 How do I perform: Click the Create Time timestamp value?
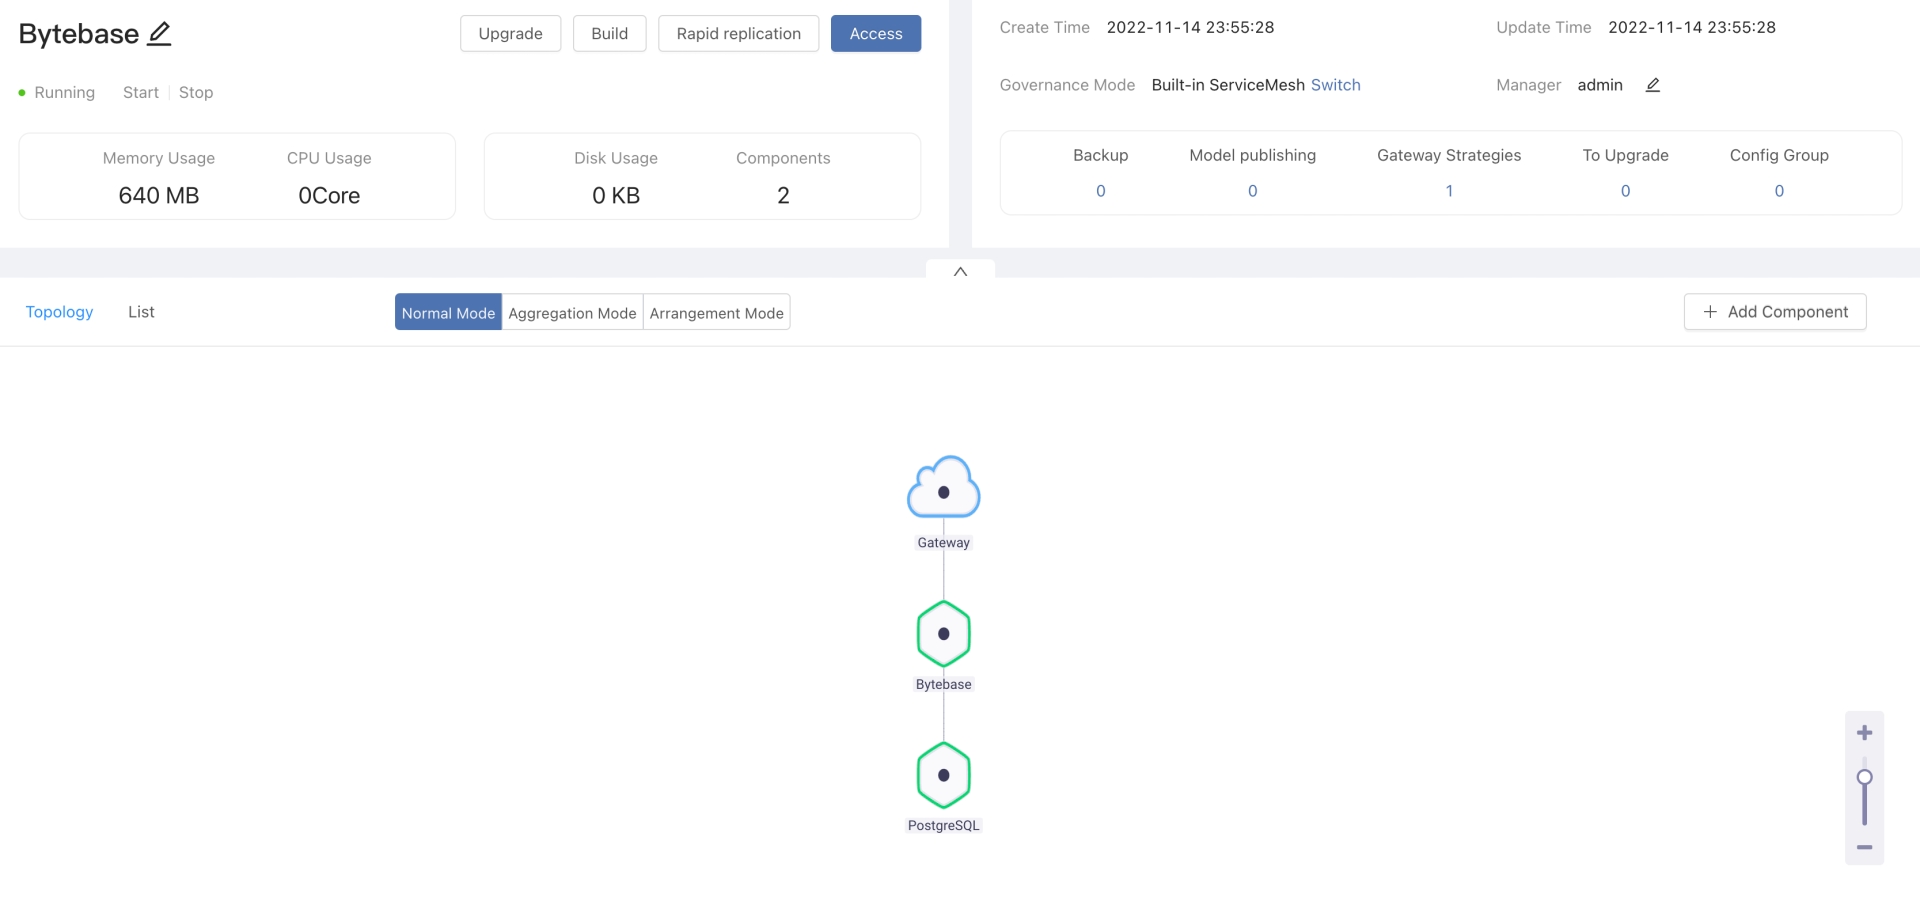click(1190, 27)
